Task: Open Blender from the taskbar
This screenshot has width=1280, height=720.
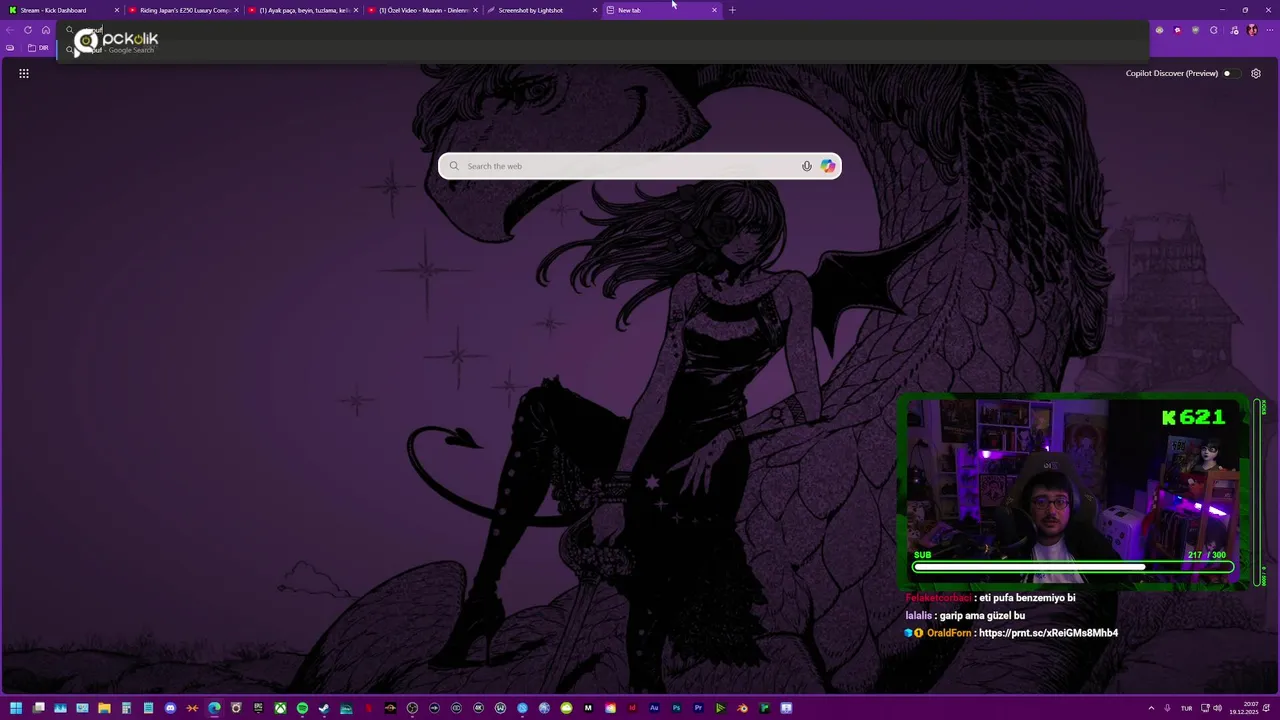Action: click(743, 708)
